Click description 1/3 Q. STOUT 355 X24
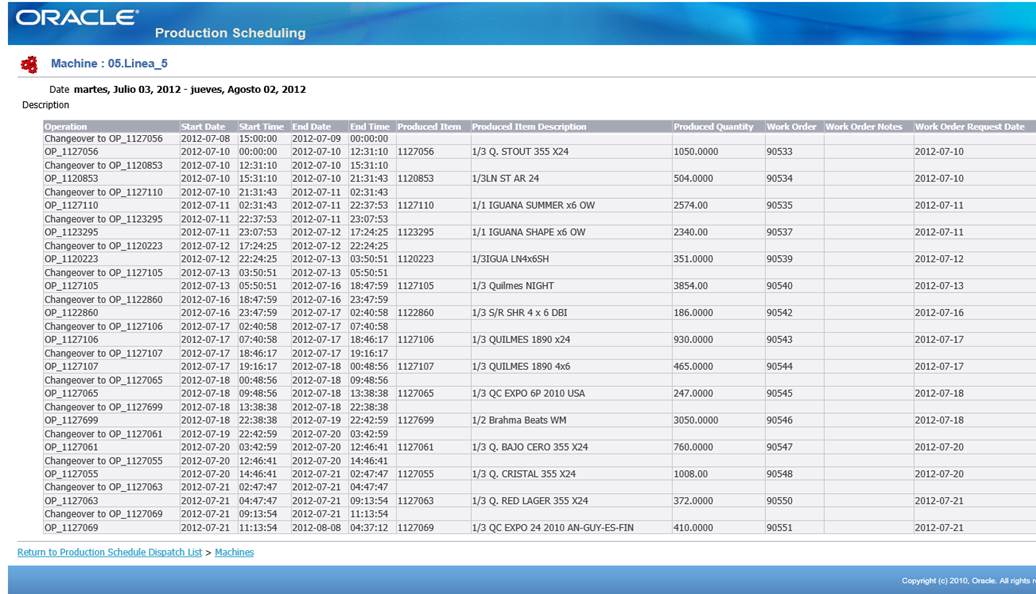Viewport: 1036px width, 594px height. click(520, 152)
